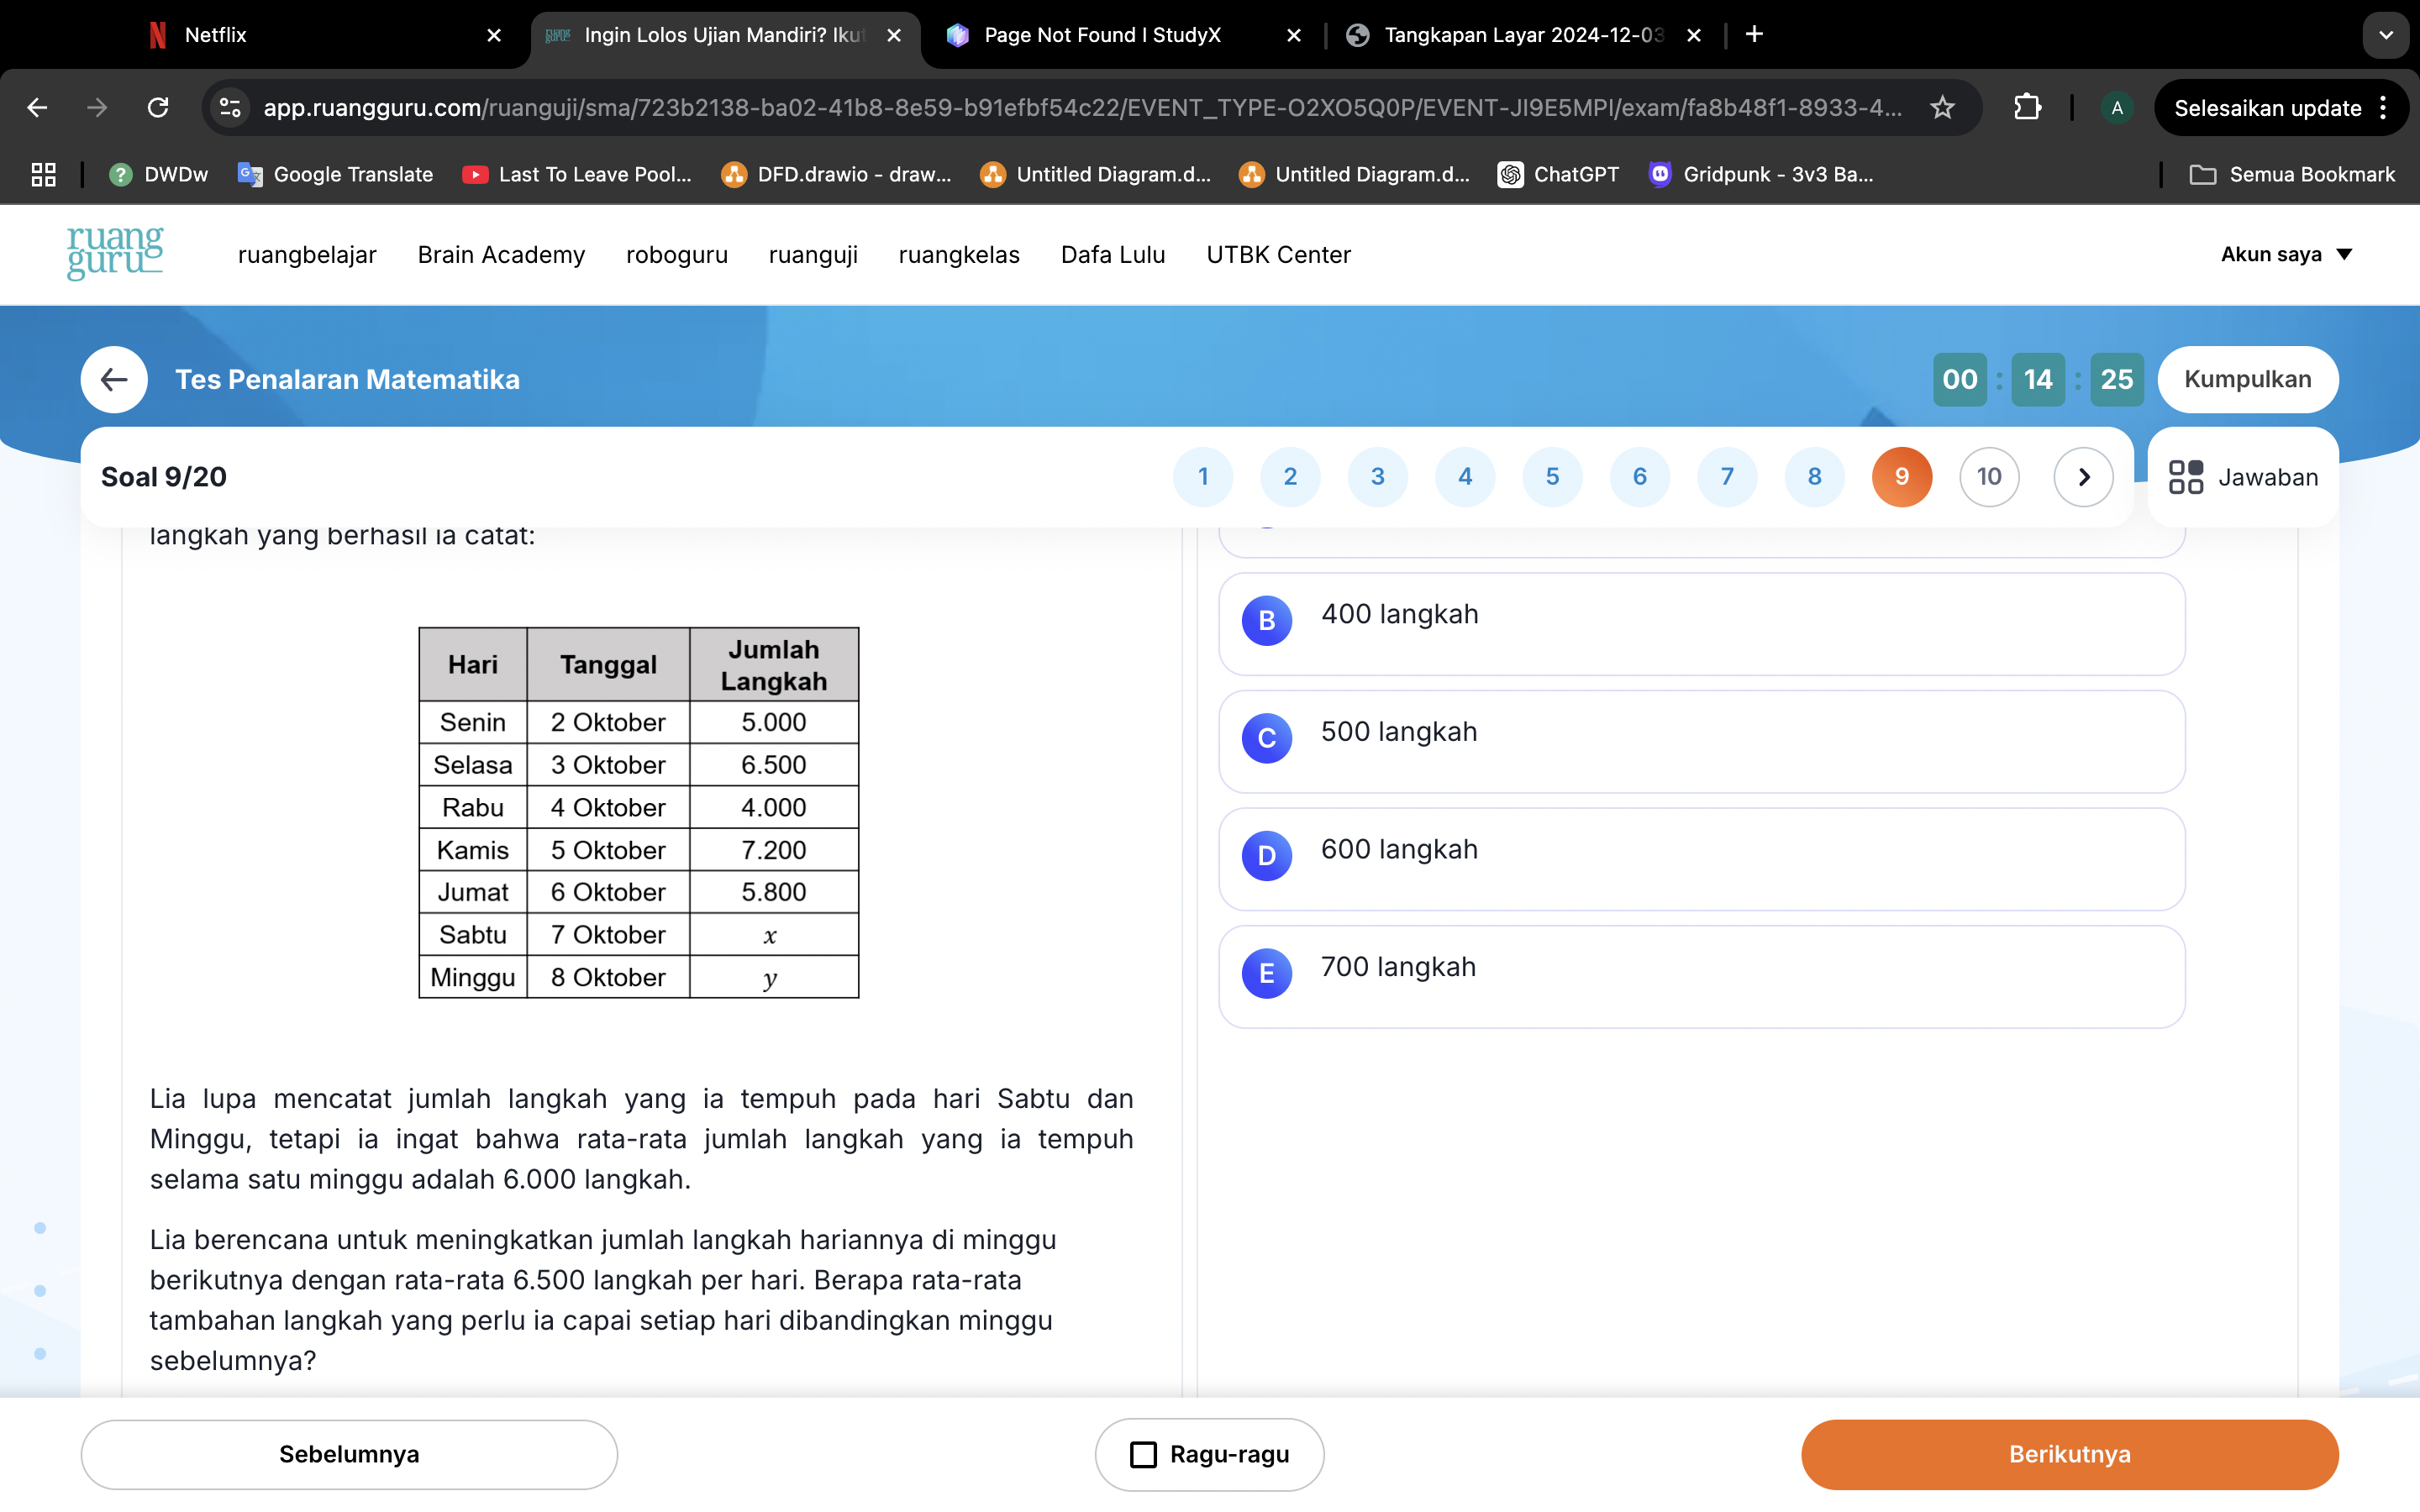This screenshot has height=1512, width=2420.
Task: Jump to question 4
Action: point(1465,477)
